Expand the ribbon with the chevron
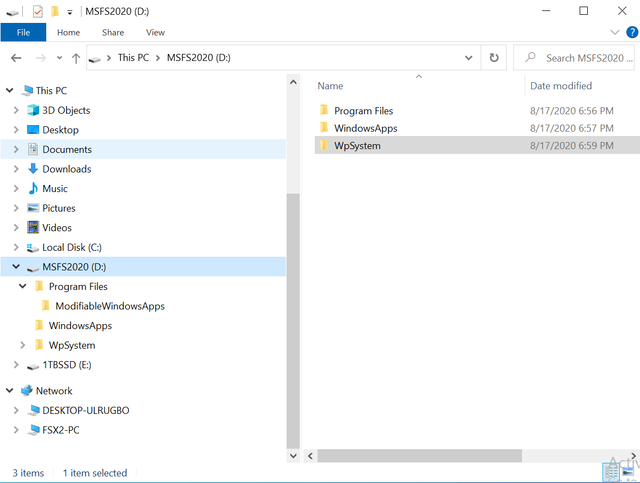 click(614, 32)
